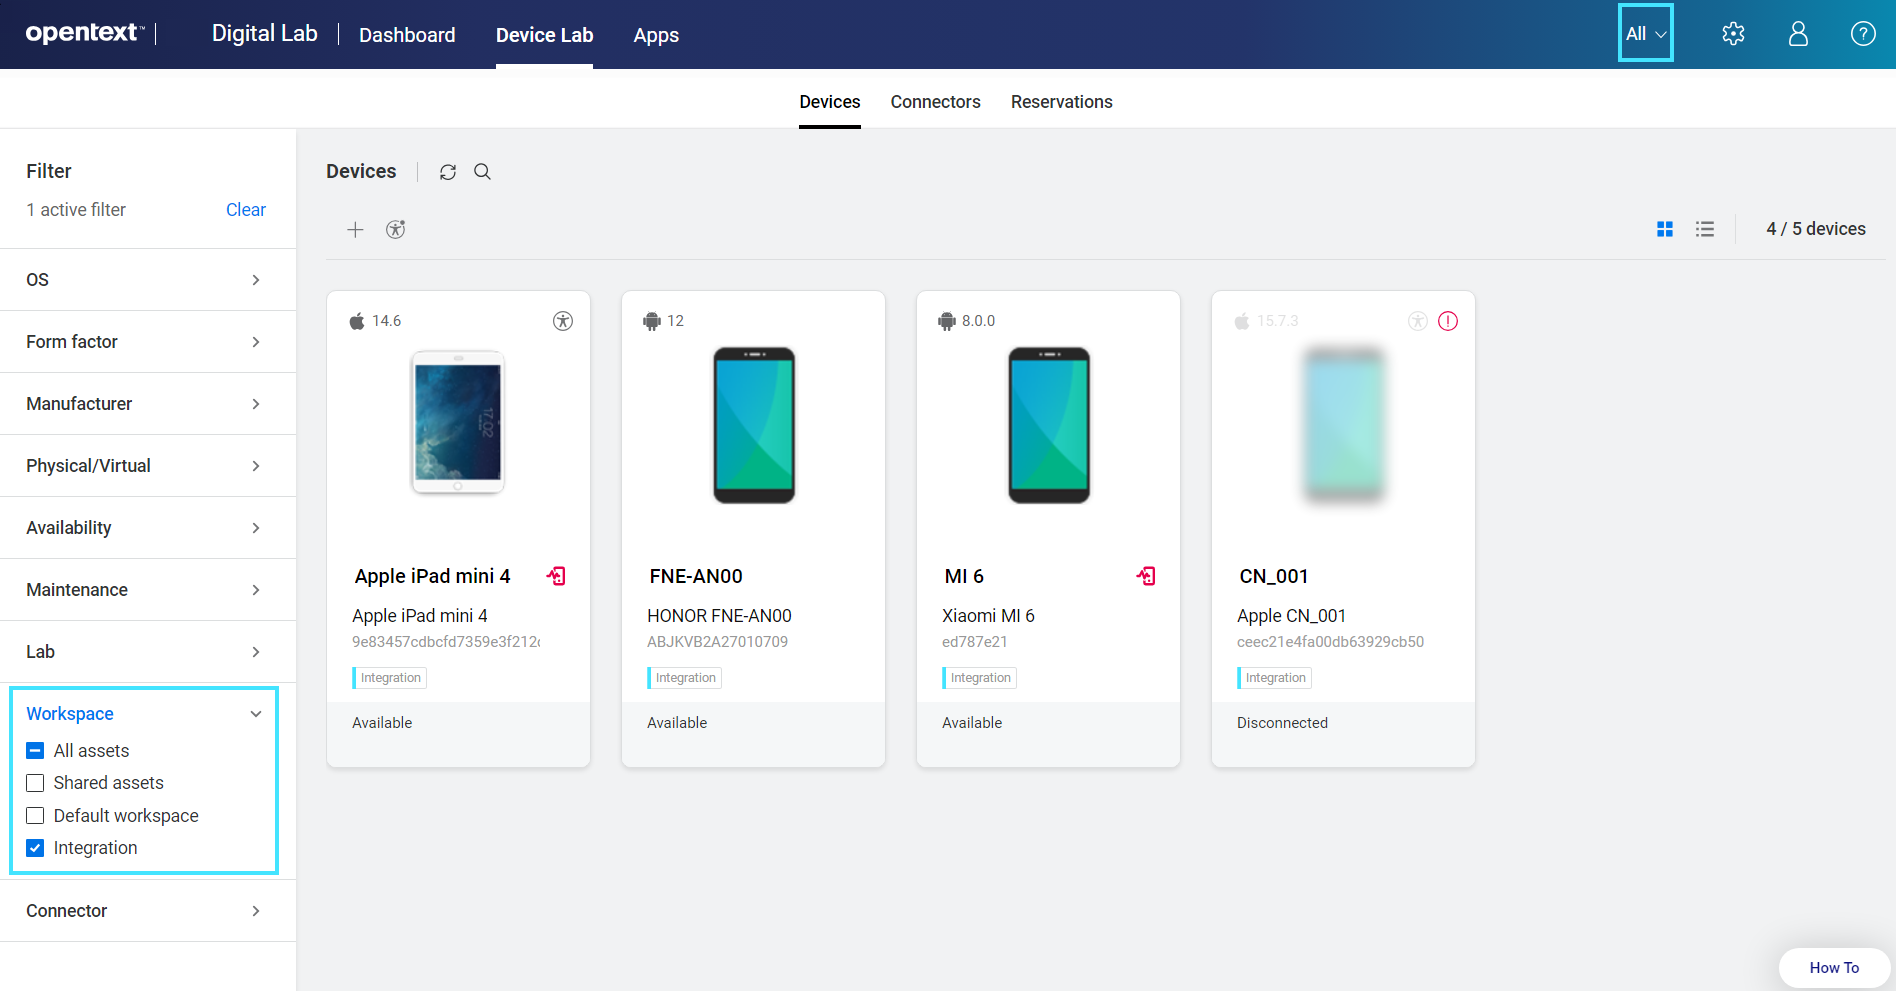Click the opentext logo
This screenshot has height=991, width=1896.
tap(85, 33)
